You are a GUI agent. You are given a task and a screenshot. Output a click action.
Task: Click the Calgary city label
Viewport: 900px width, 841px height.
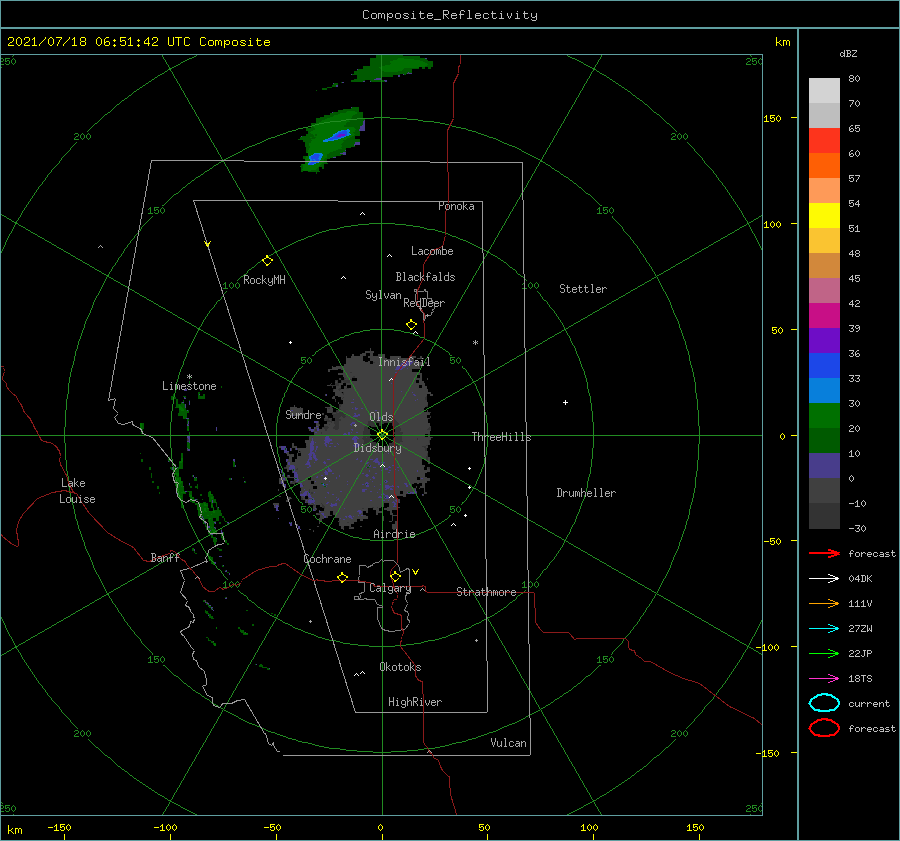(390, 588)
